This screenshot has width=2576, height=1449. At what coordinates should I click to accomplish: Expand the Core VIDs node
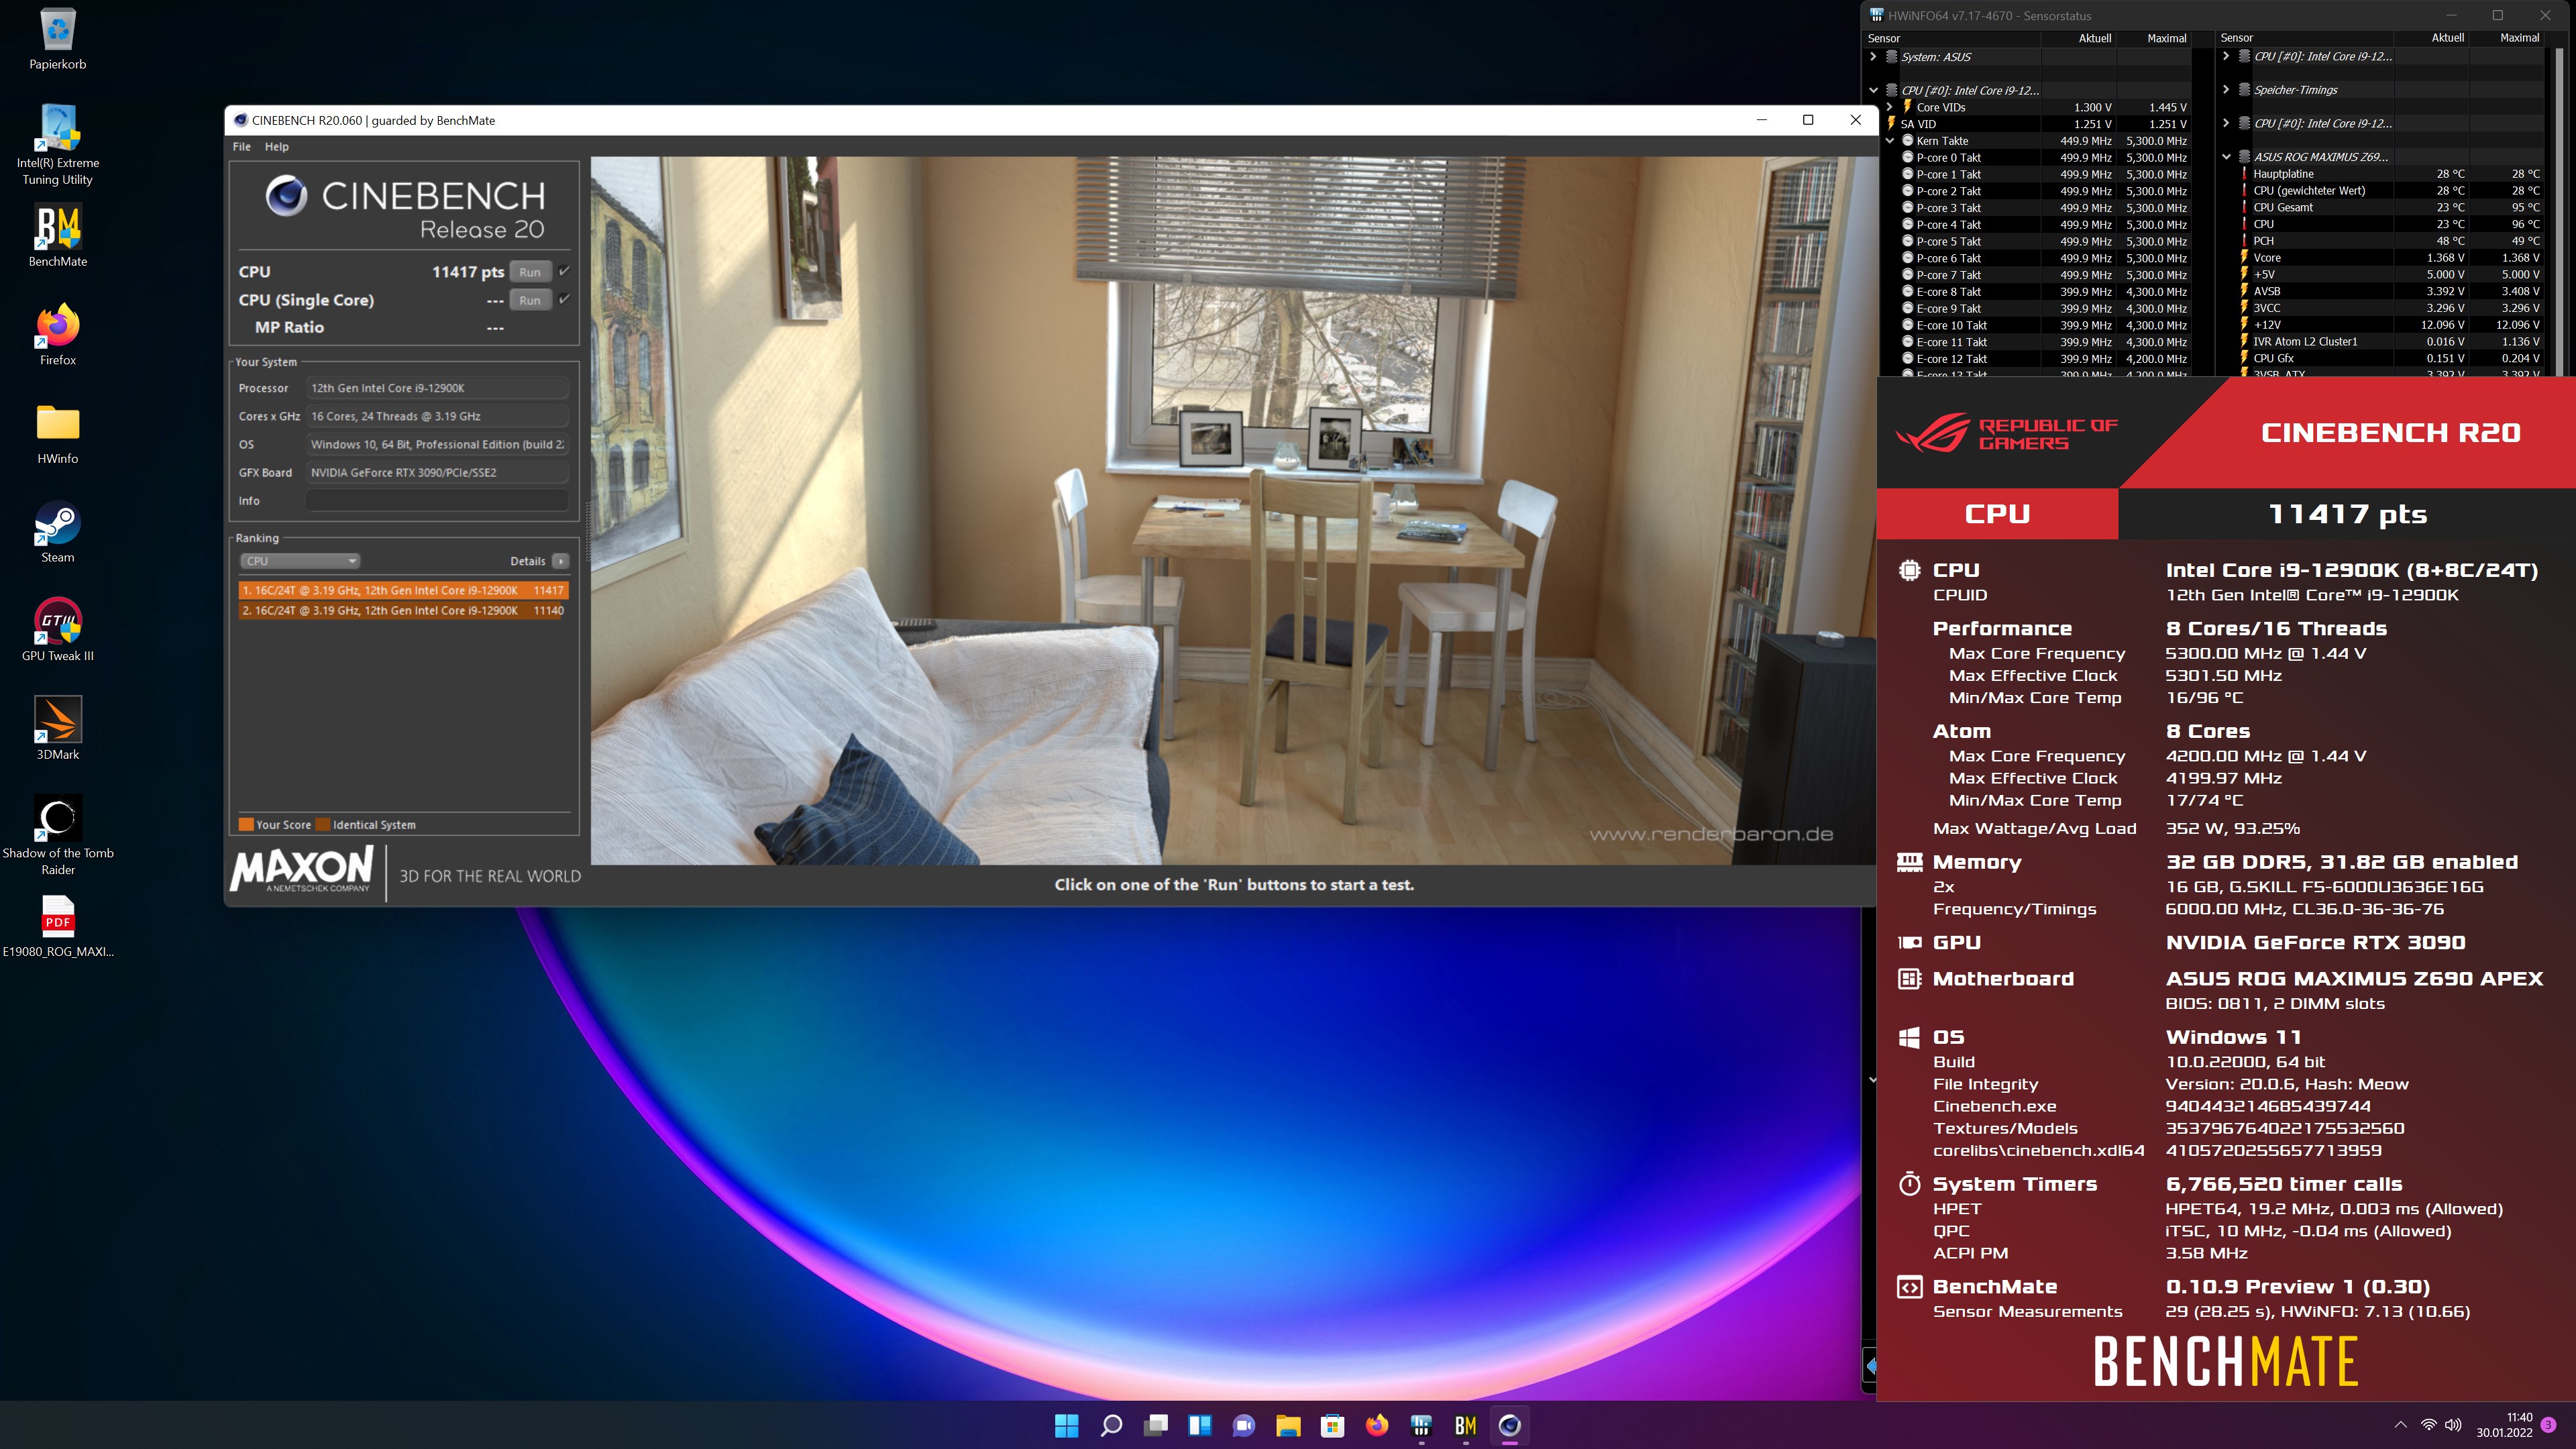[1889, 107]
